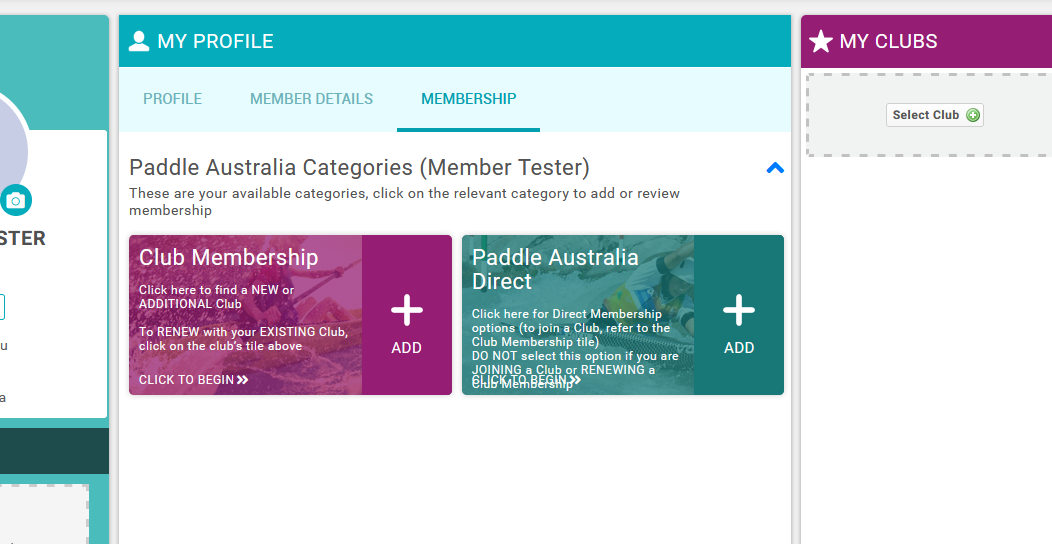Click the plus icon on Club Membership tile
Viewport: 1052px width, 544px height.
click(x=406, y=311)
